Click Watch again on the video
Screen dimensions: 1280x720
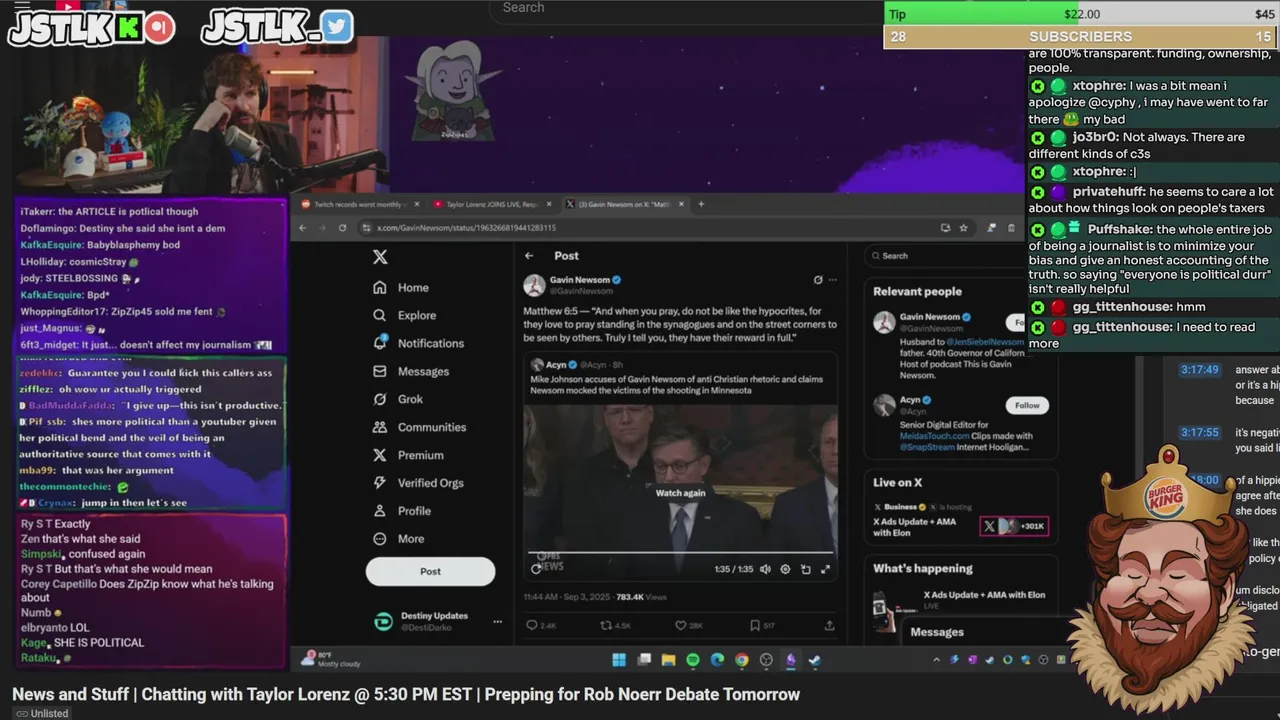680,493
